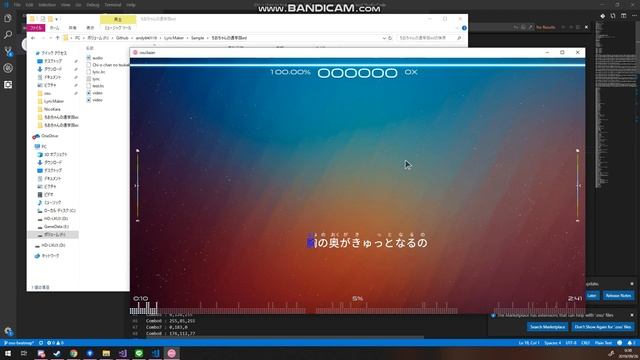640x360 pixels.
Task: Click git branch name in status bar
Action: [x=19, y=343]
